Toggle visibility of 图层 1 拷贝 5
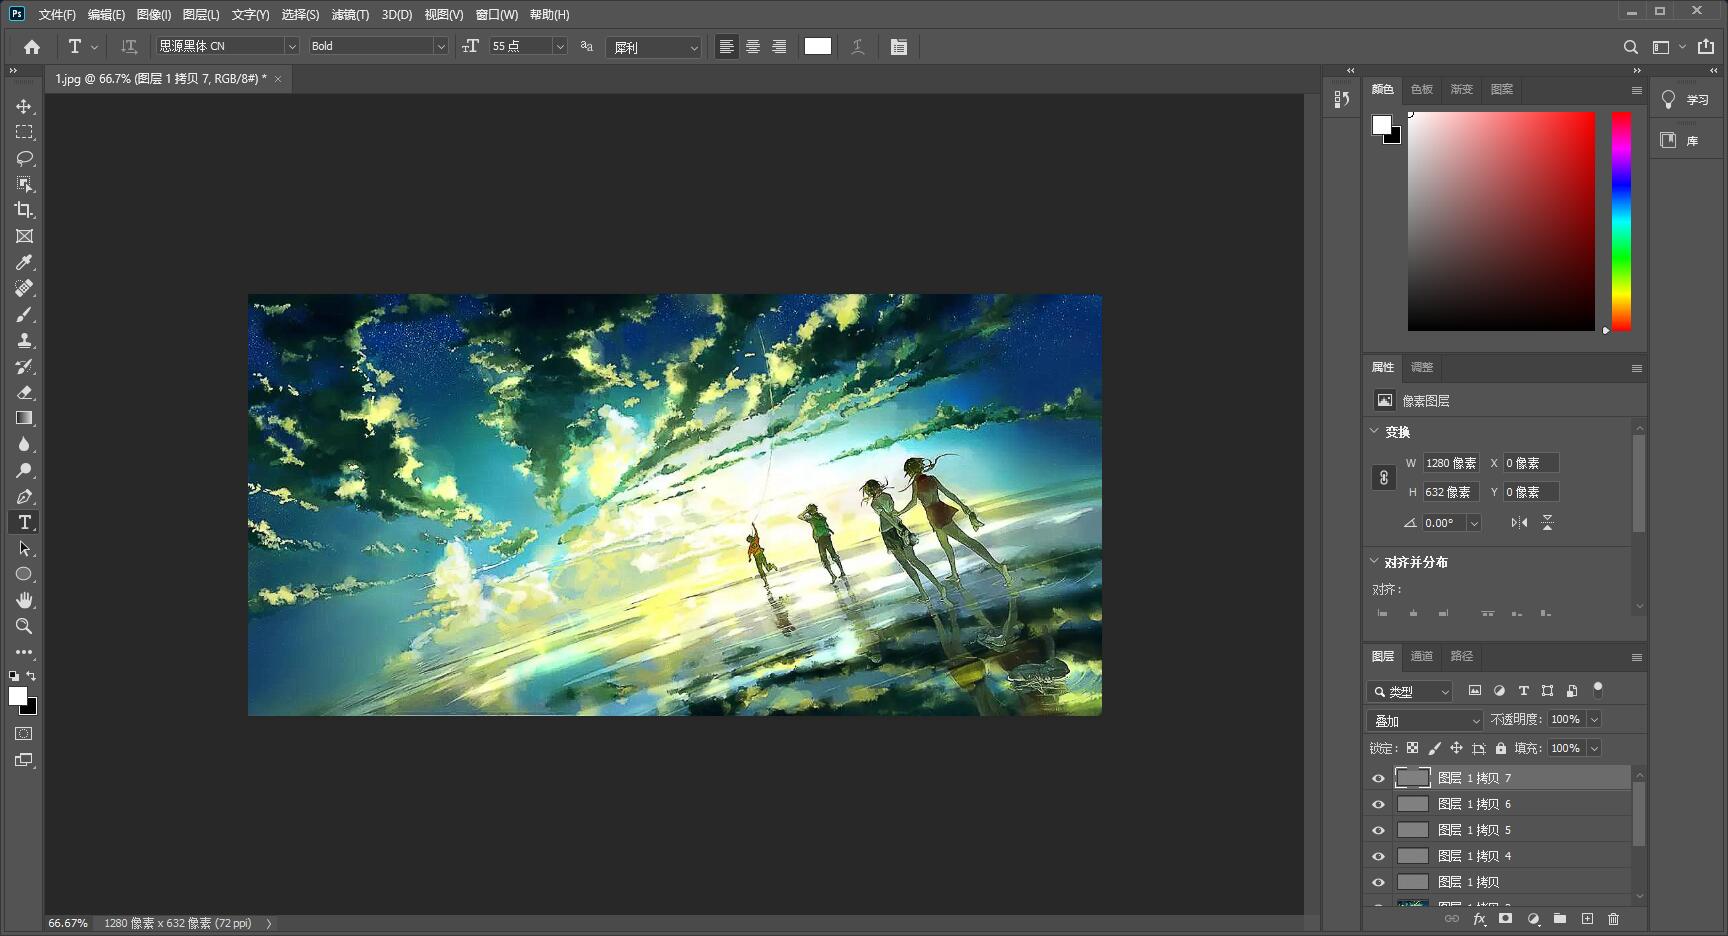The image size is (1728, 936). (1378, 830)
